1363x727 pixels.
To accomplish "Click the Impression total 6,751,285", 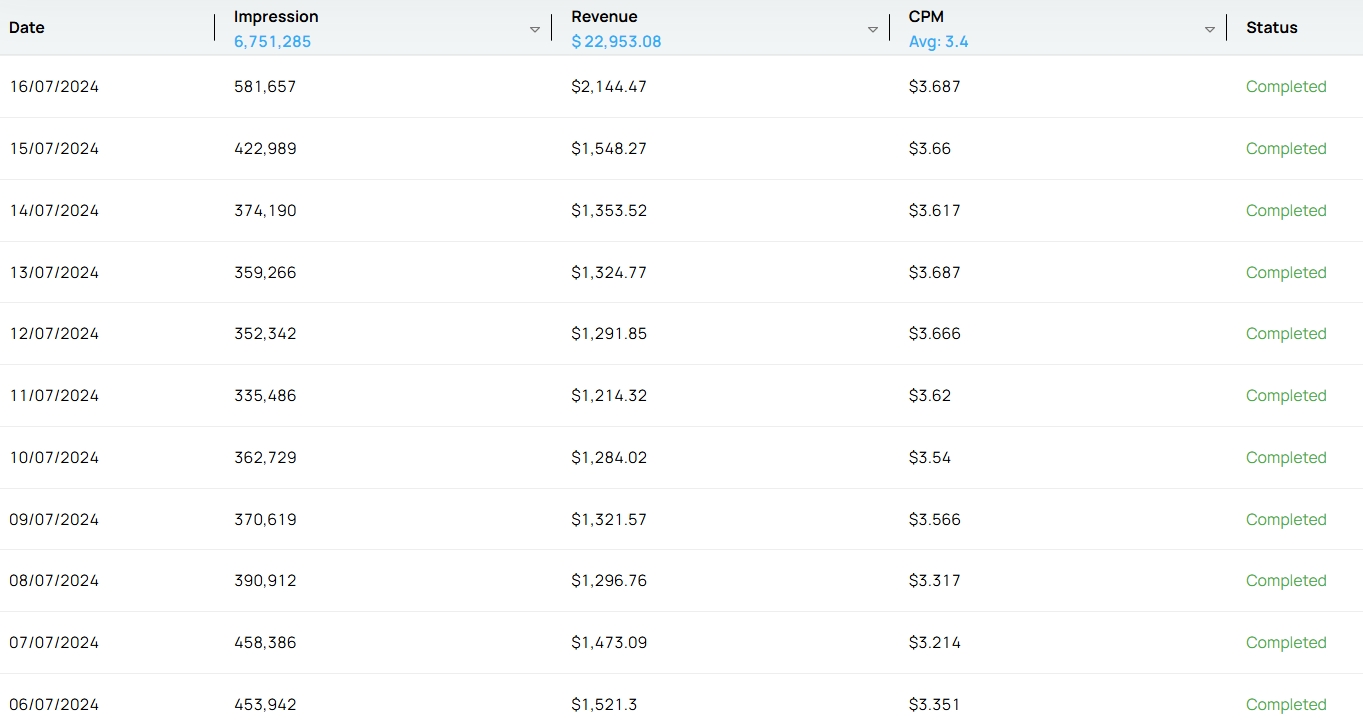I will (272, 42).
